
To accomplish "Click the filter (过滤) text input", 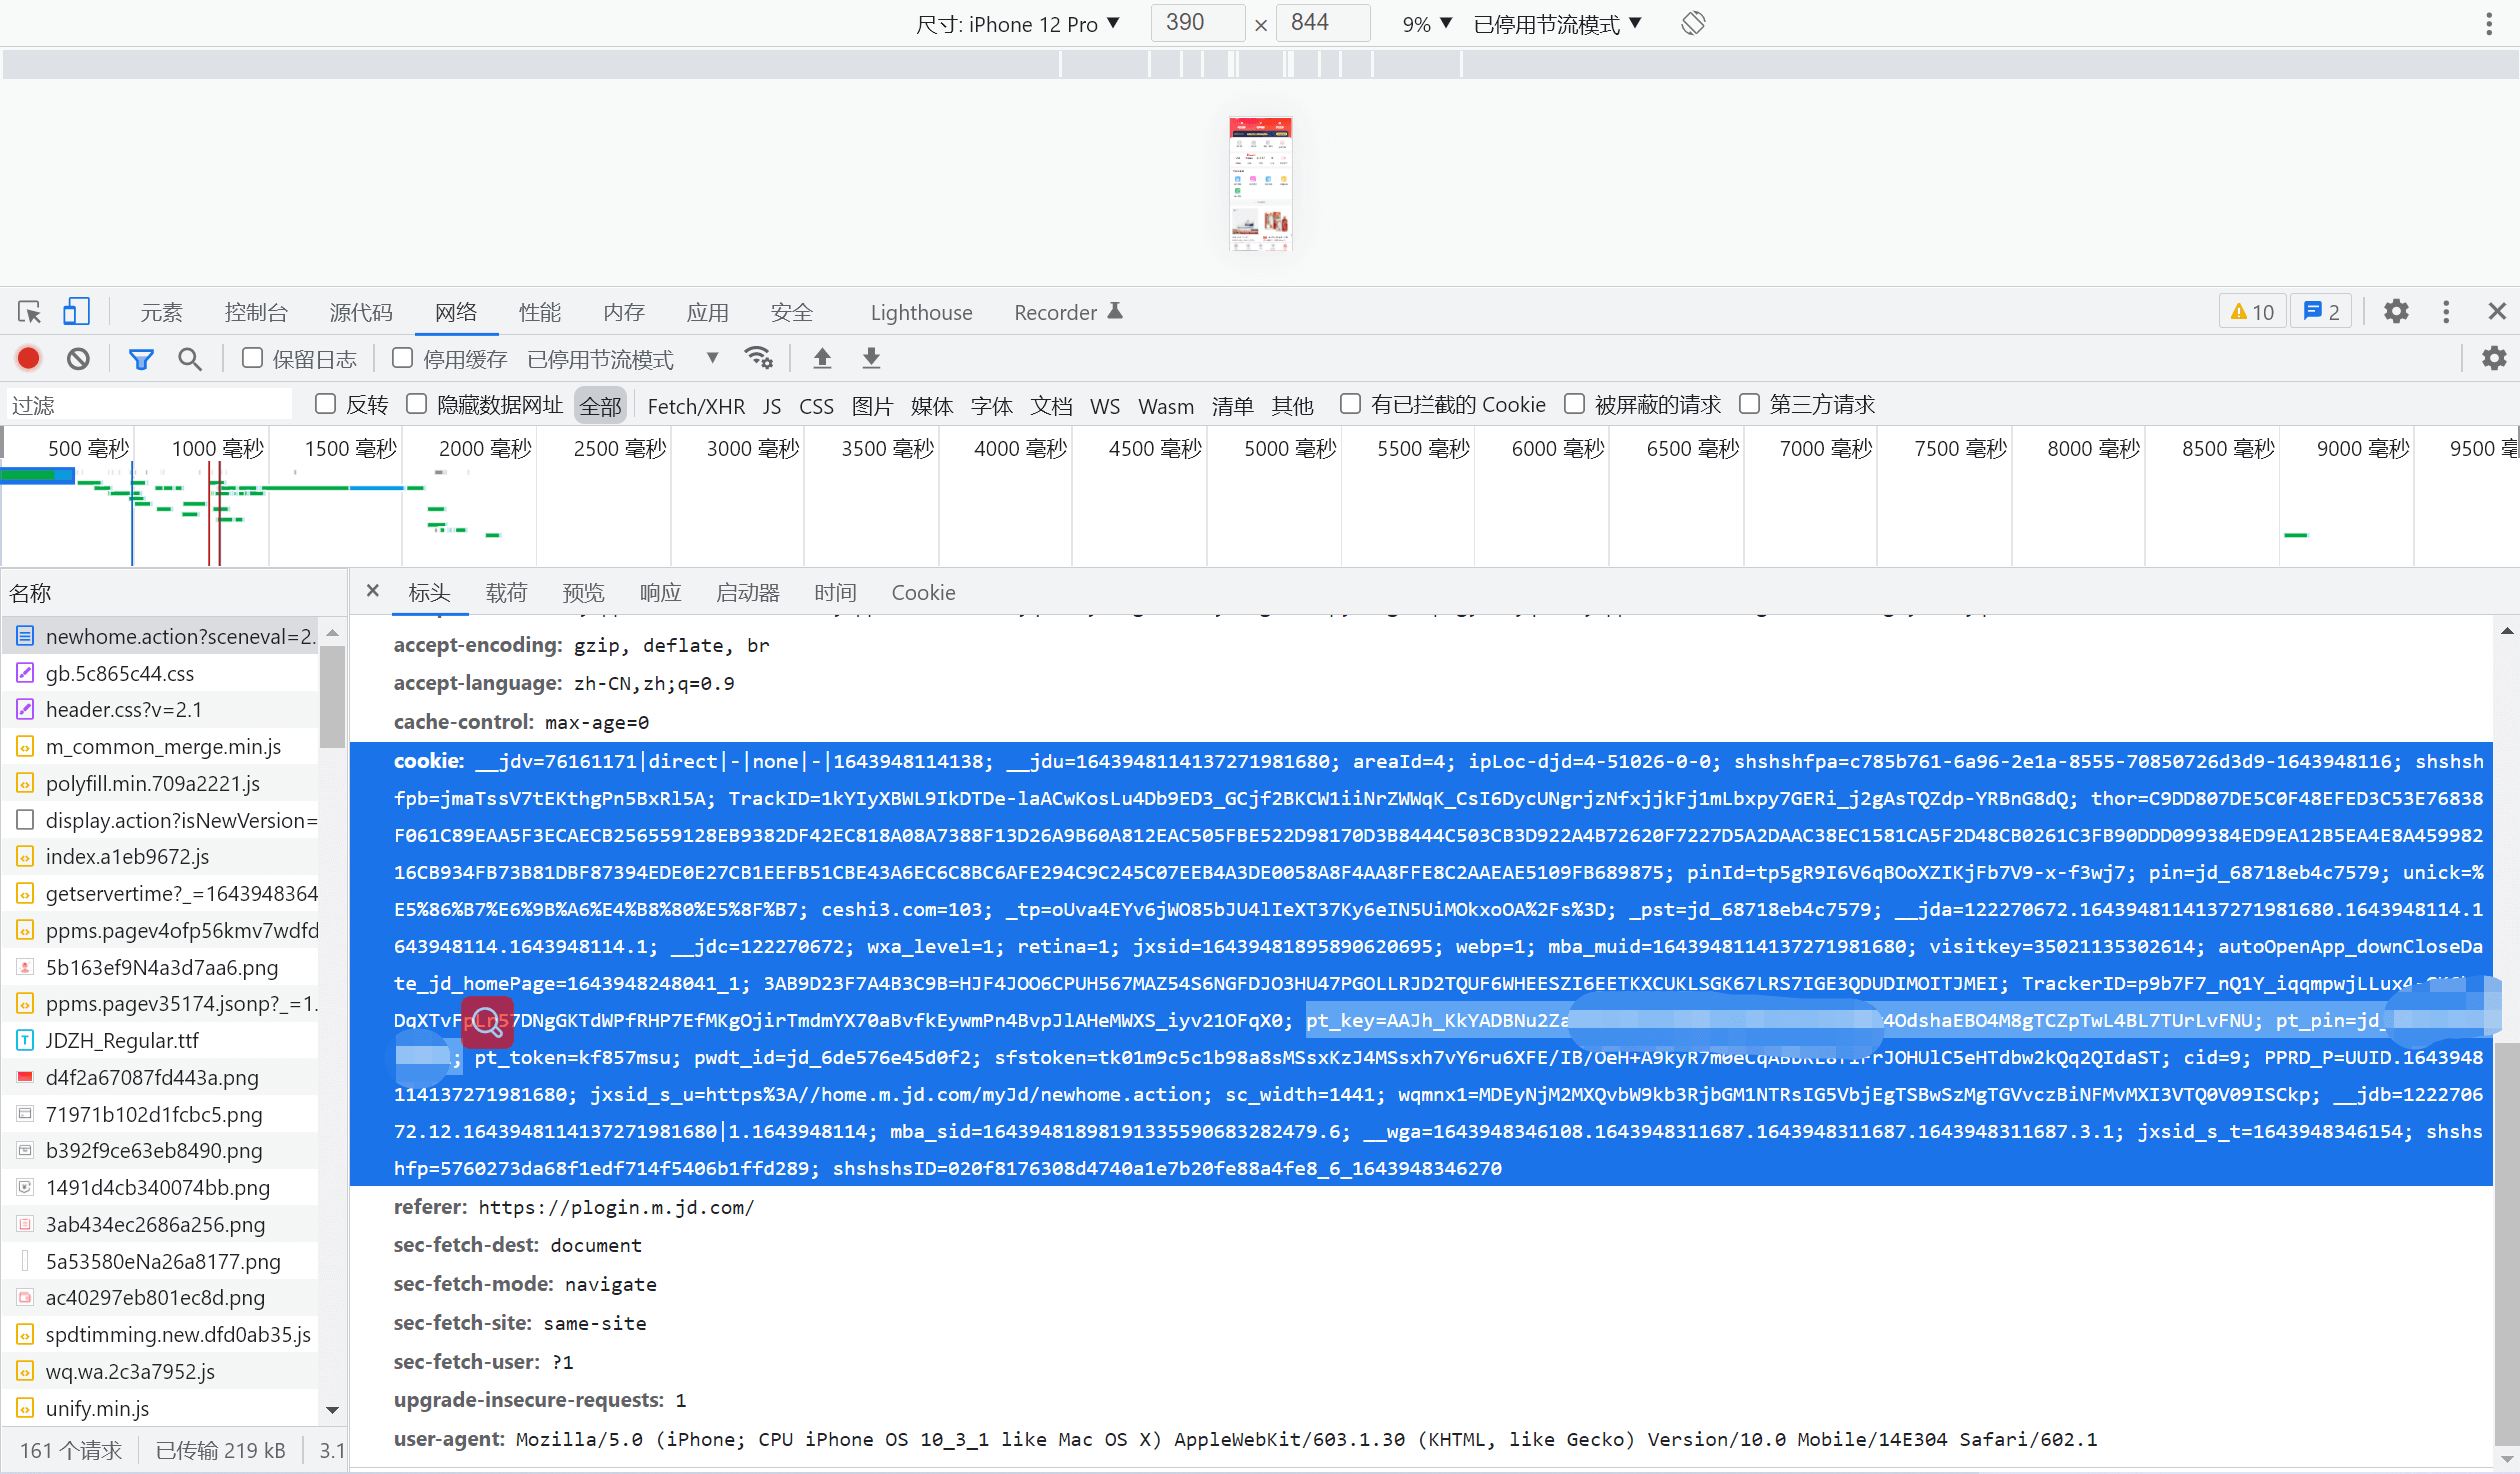I will coord(150,405).
